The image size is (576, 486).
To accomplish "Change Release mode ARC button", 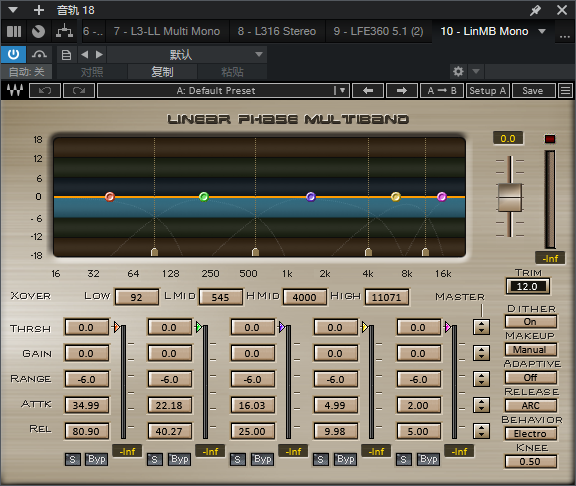I will (x=530, y=406).
